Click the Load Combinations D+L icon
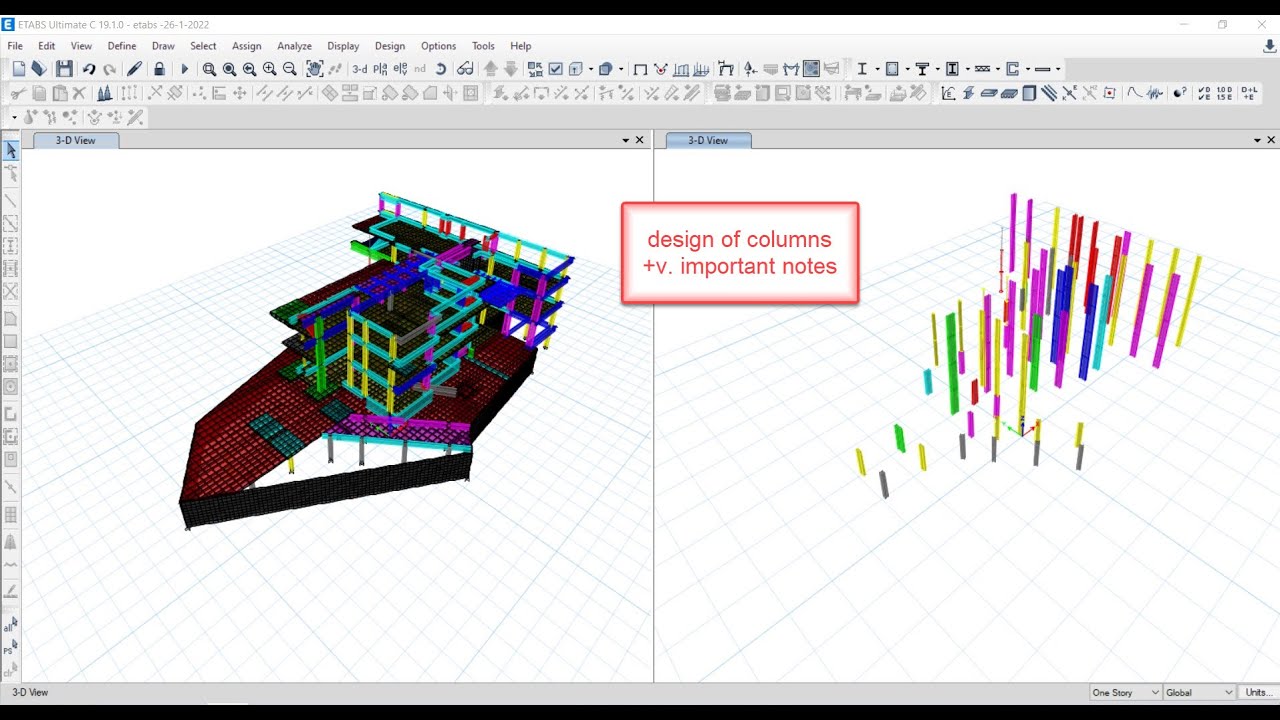The height and width of the screenshot is (720, 1280). [x=1249, y=93]
